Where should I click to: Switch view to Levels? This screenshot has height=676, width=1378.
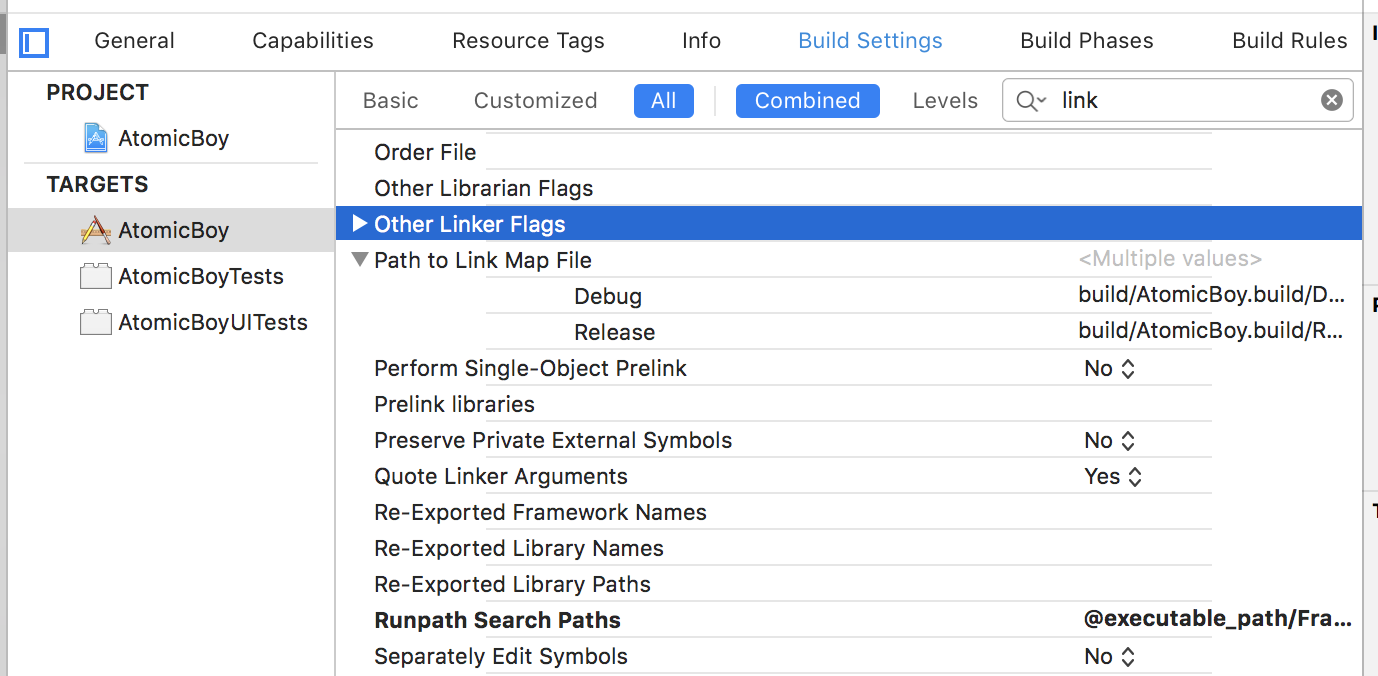coord(945,101)
